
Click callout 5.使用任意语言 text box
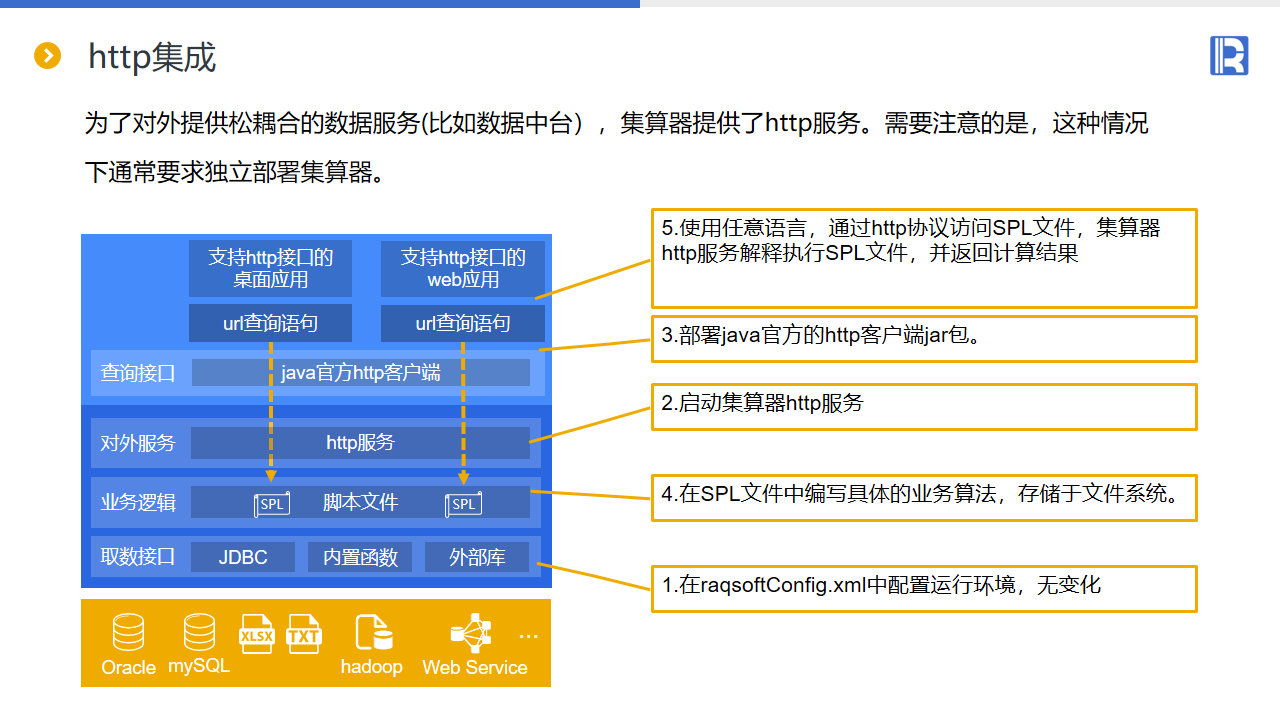click(924, 258)
